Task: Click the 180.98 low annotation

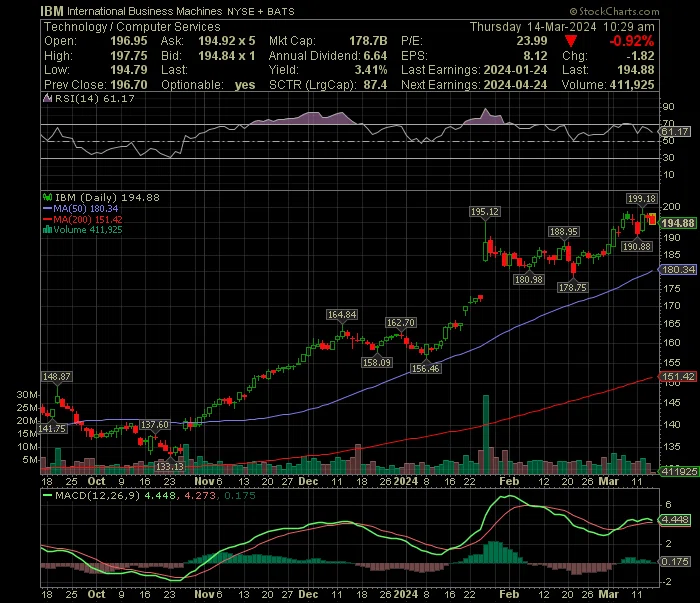Action: (x=529, y=279)
